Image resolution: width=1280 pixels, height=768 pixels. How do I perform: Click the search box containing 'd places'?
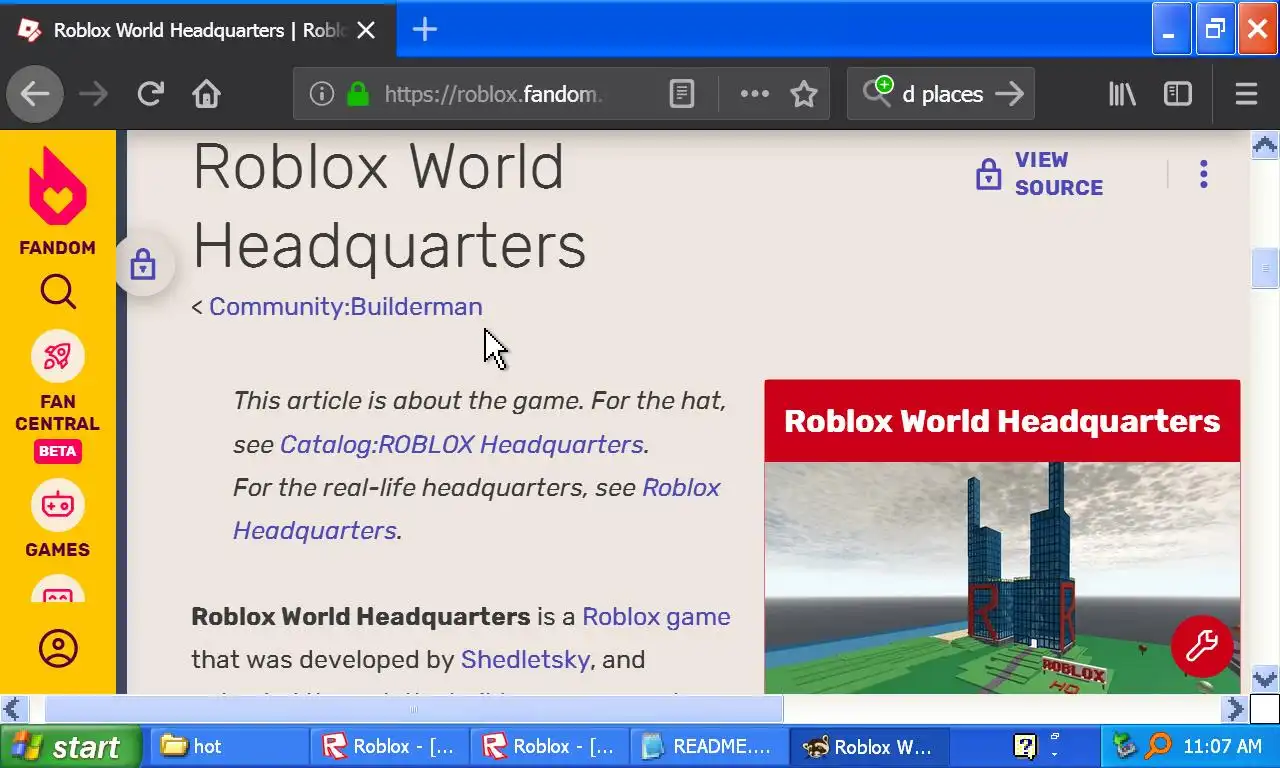[x=942, y=94]
